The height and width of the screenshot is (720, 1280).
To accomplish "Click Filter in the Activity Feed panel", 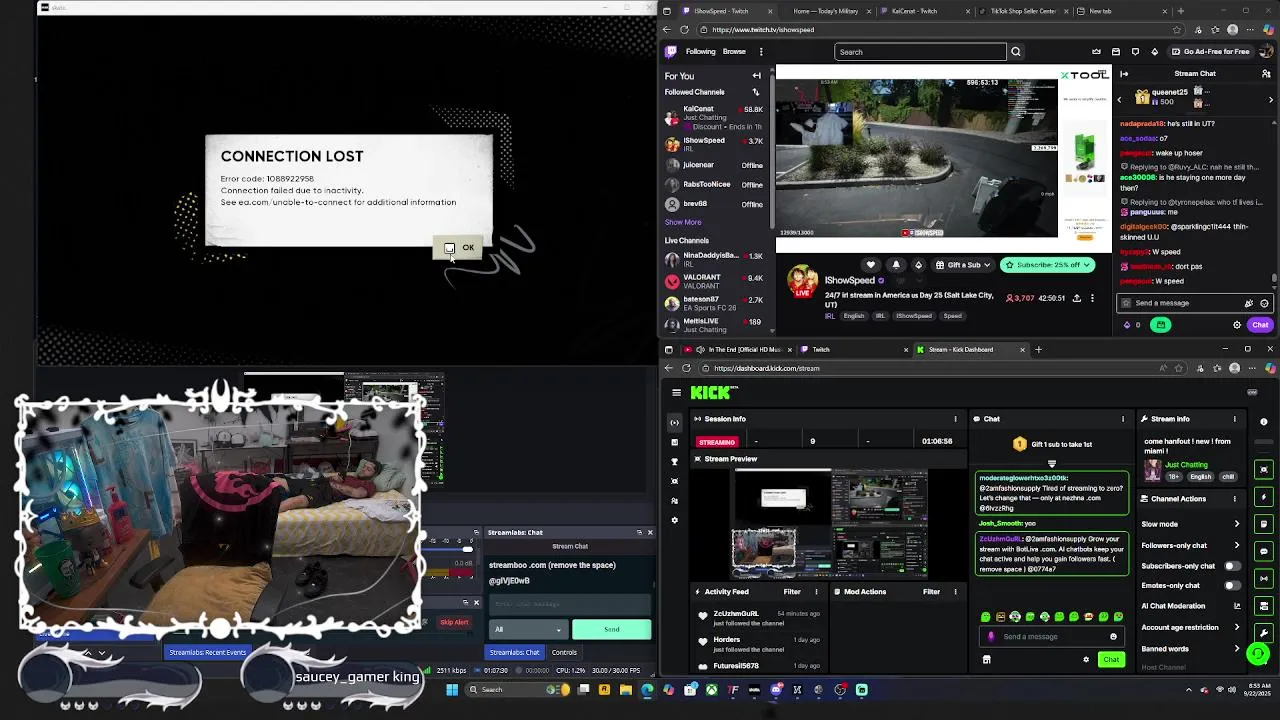I will (791, 592).
